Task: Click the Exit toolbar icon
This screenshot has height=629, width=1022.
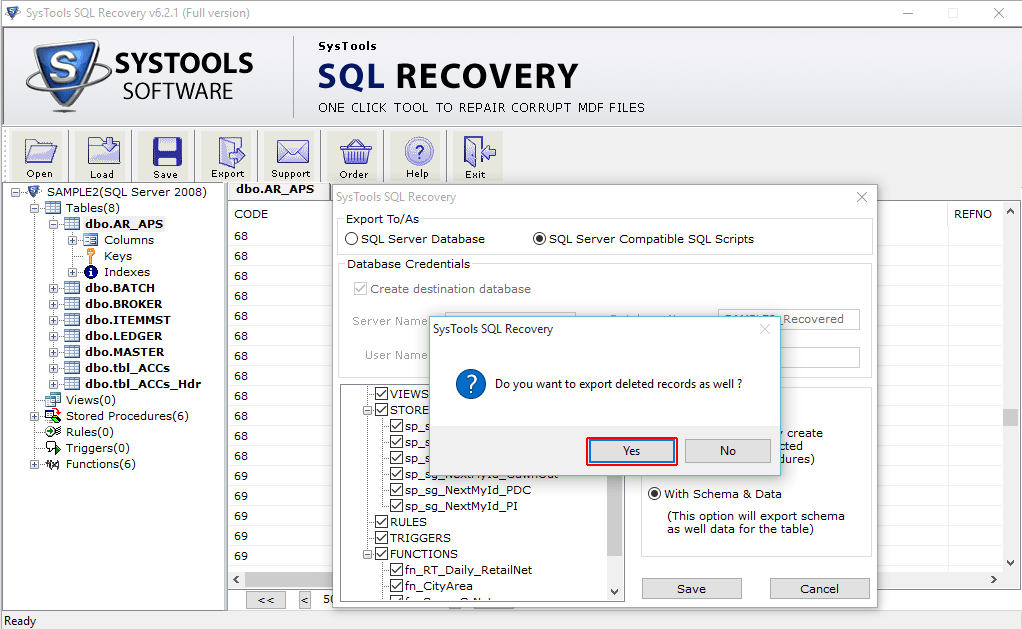Action: pos(477,155)
